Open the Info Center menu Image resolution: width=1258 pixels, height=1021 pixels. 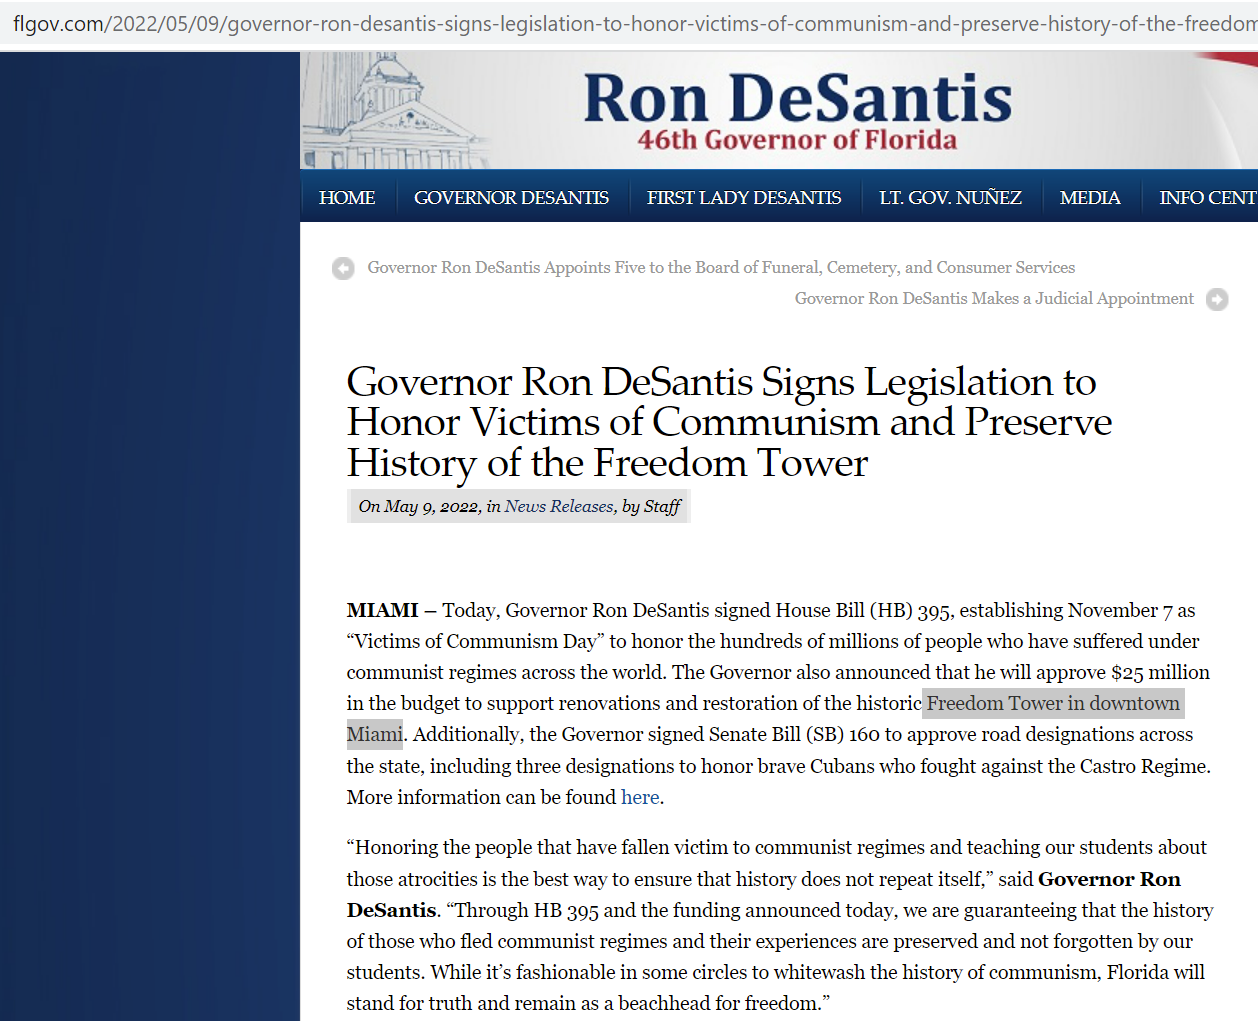(1206, 198)
